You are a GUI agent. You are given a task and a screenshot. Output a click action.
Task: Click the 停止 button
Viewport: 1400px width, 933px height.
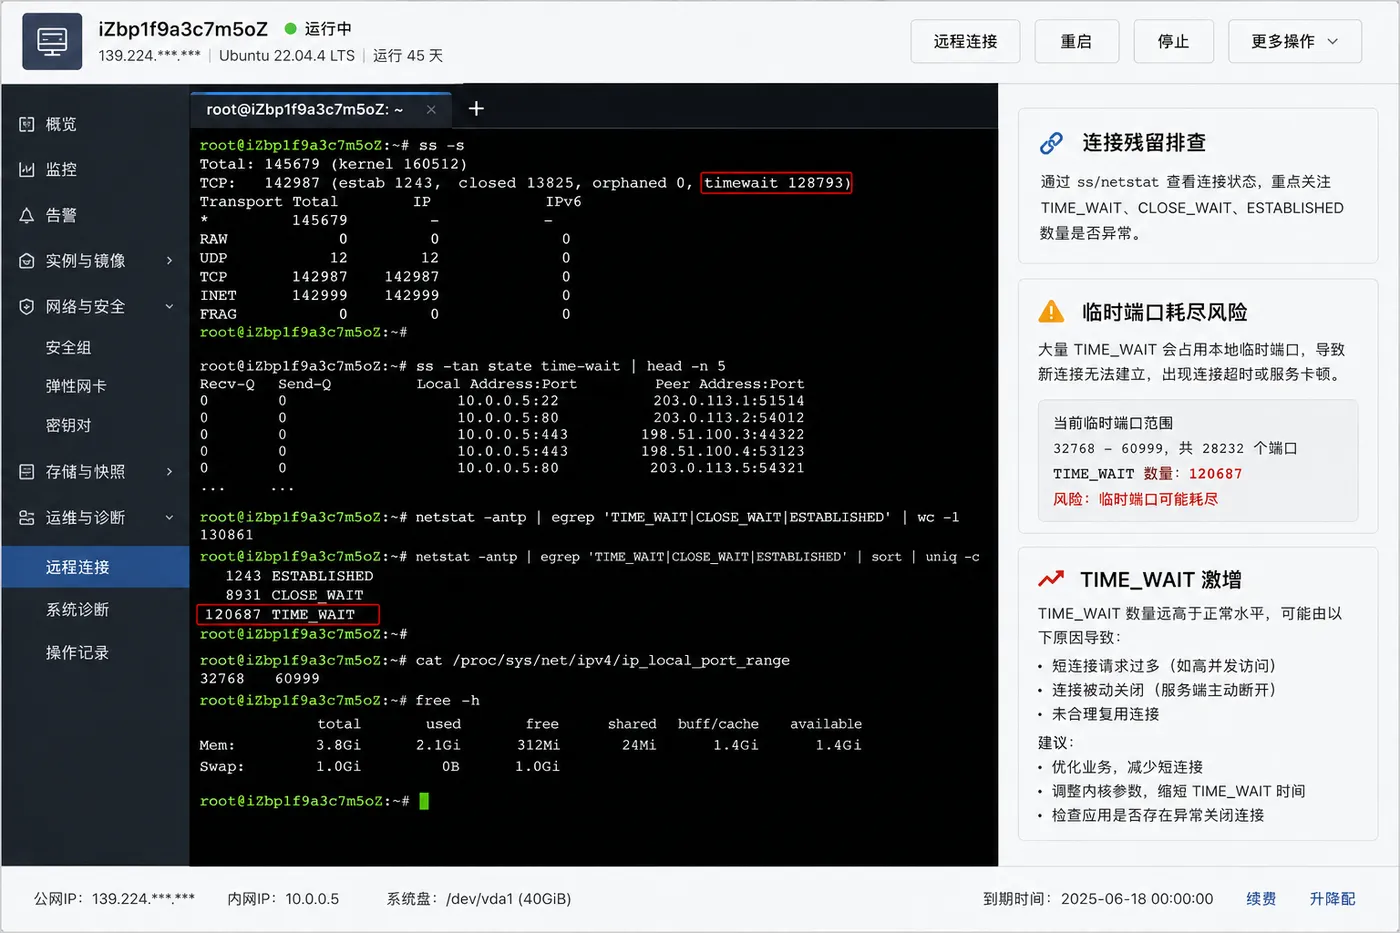coord(1173,41)
